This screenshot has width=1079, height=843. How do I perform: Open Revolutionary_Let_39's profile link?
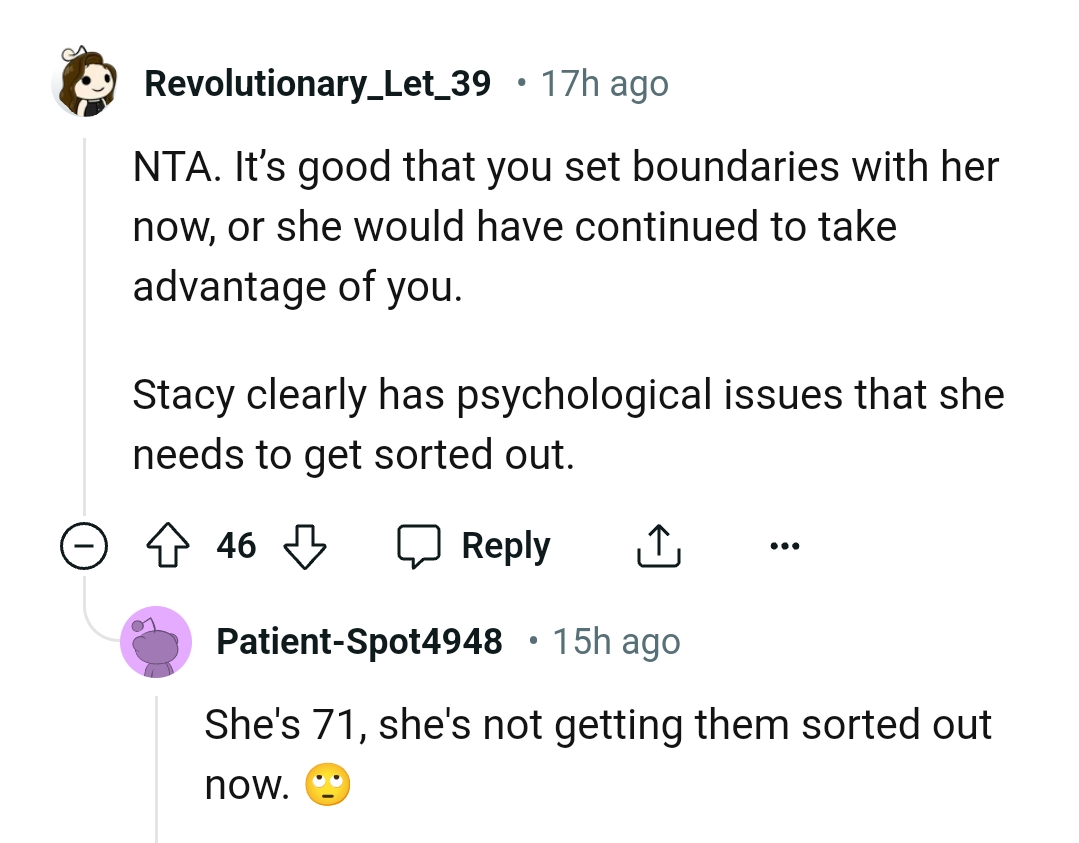point(318,83)
